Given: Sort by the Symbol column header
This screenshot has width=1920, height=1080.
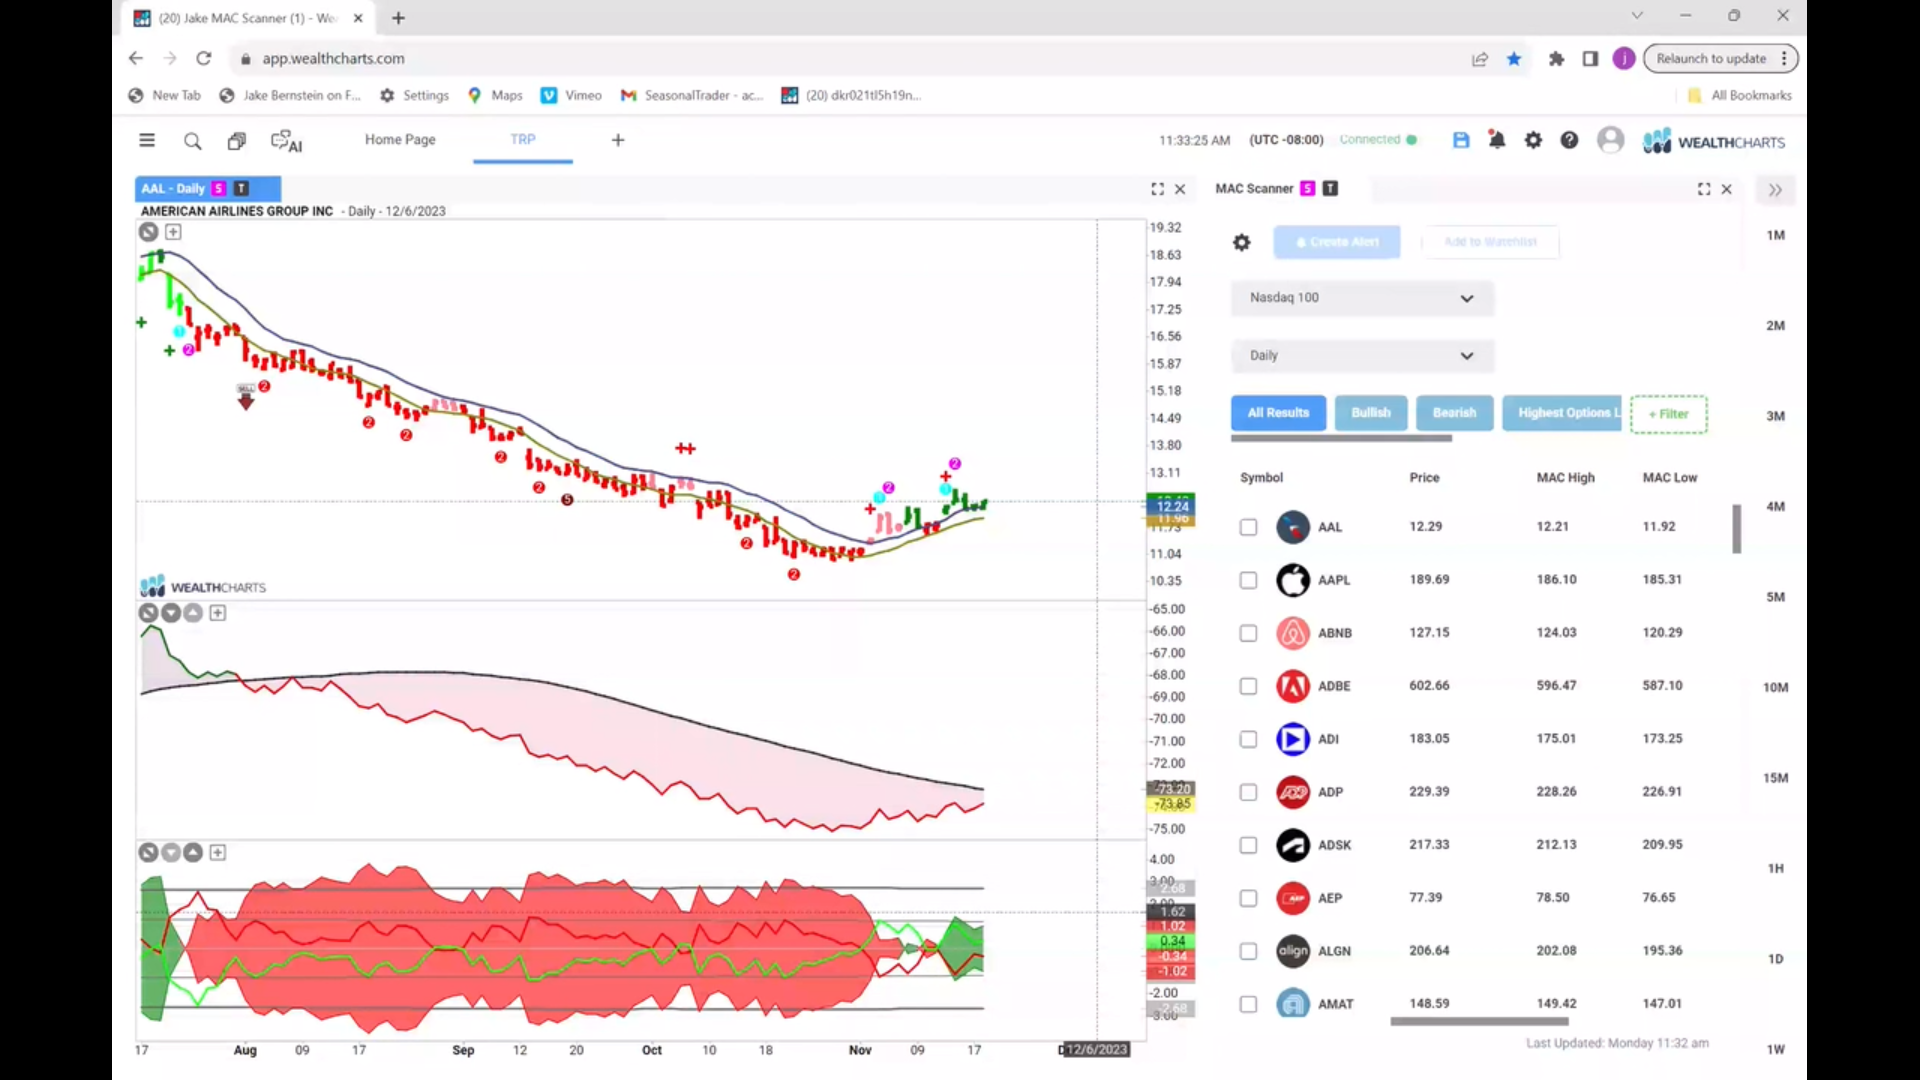Looking at the screenshot, I should 1261,478.
